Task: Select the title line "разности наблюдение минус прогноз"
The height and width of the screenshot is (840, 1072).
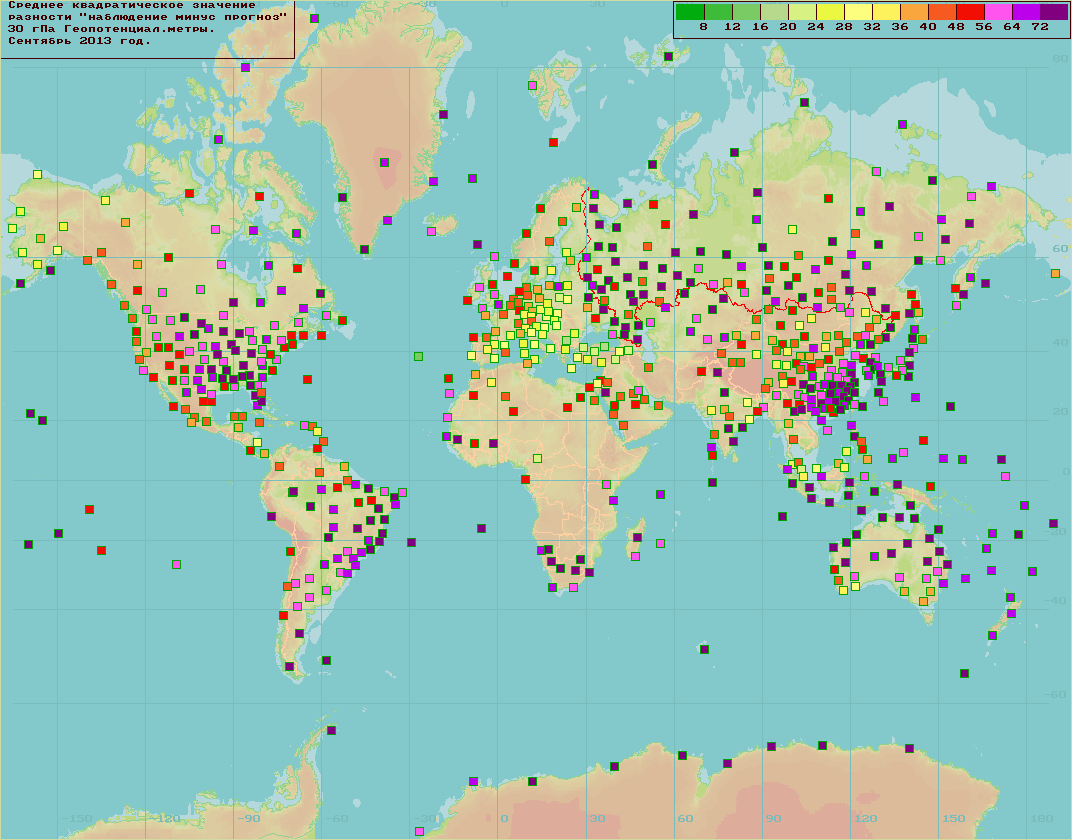Action: (x=147, y=17)
